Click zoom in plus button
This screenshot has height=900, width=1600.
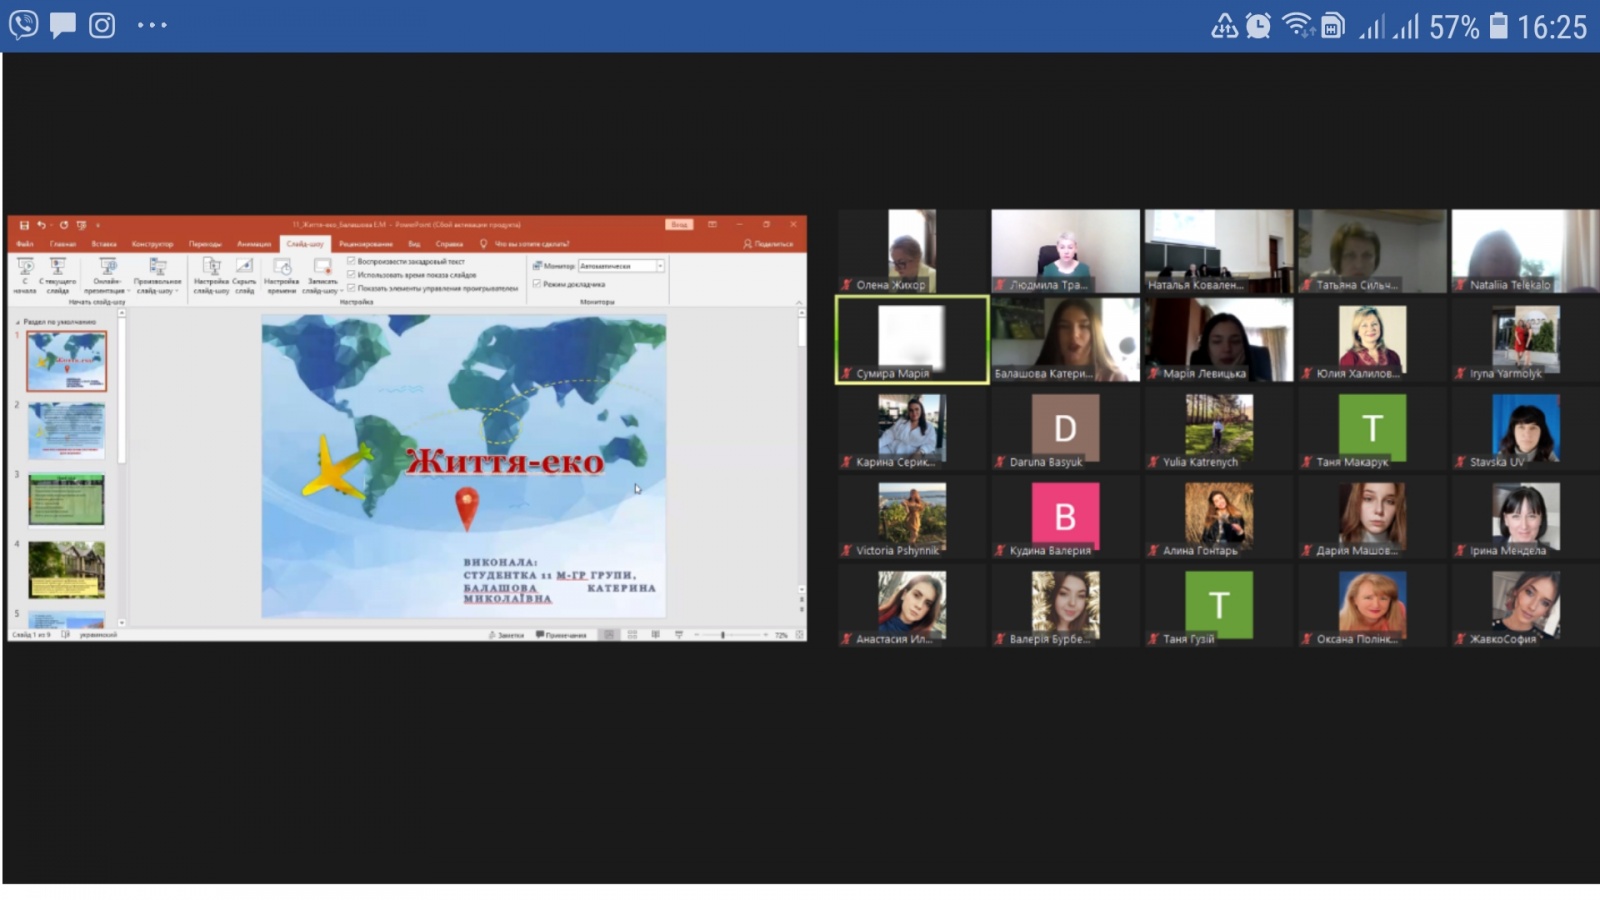coord(767,635)
